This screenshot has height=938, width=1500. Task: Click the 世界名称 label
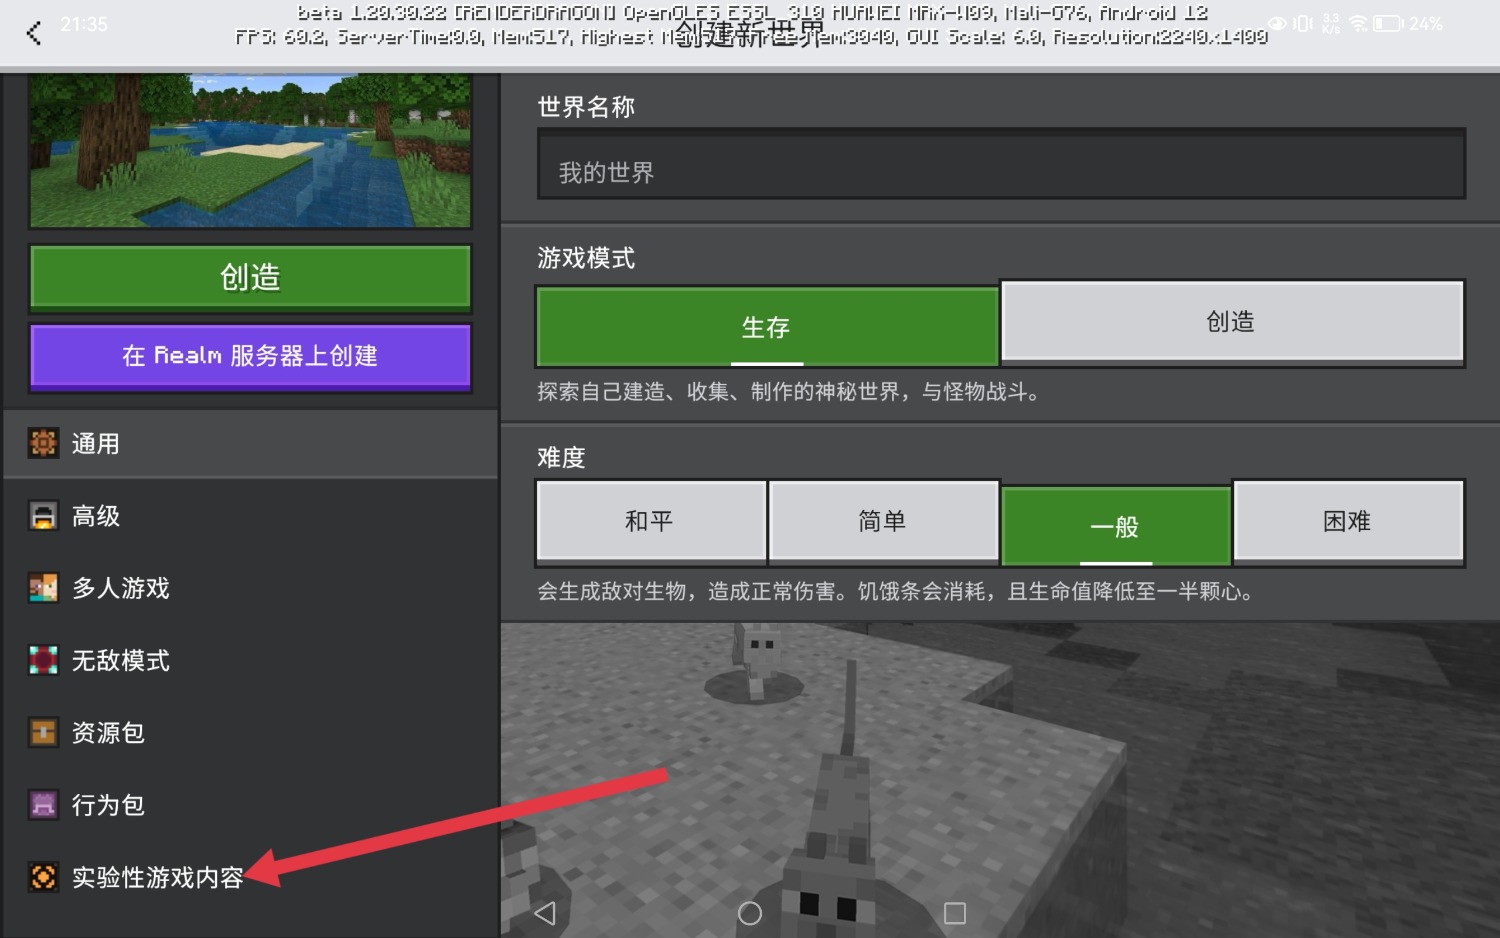586,107
